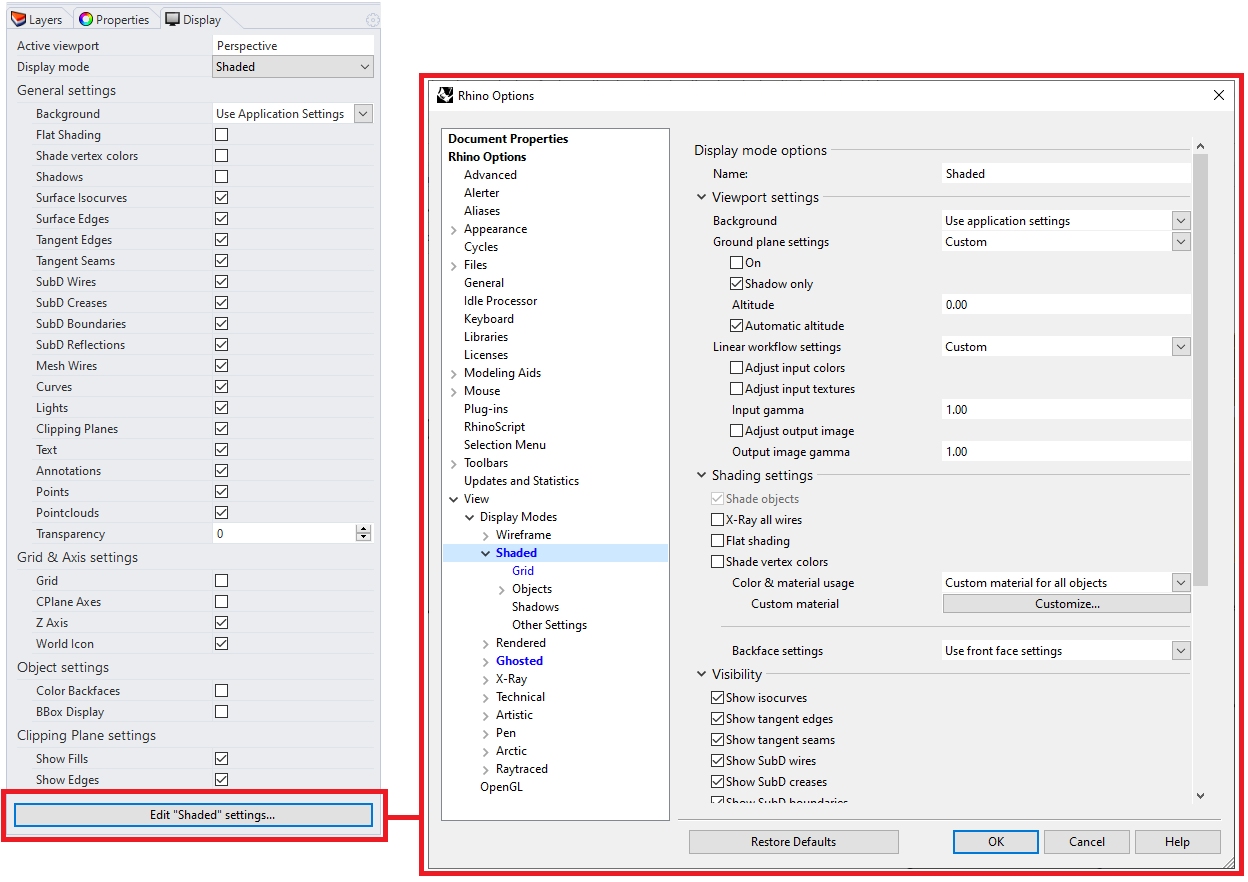Confirm with the OK button
1248x882 pixels.
(x=996, y=842)
